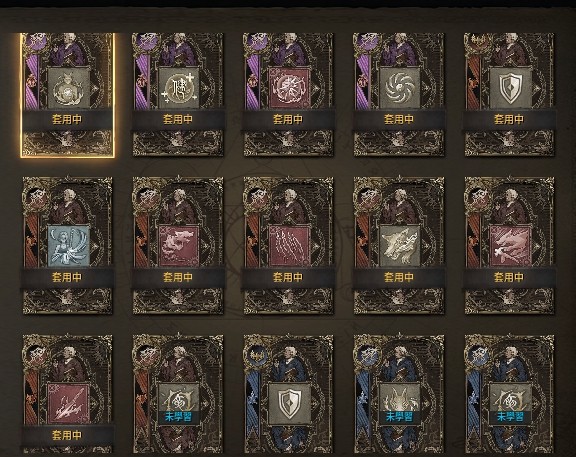Select the red spiked burst skill icon
Image resolution: width=576 pixels, height=457 pixels.
(x=289, y=88)
